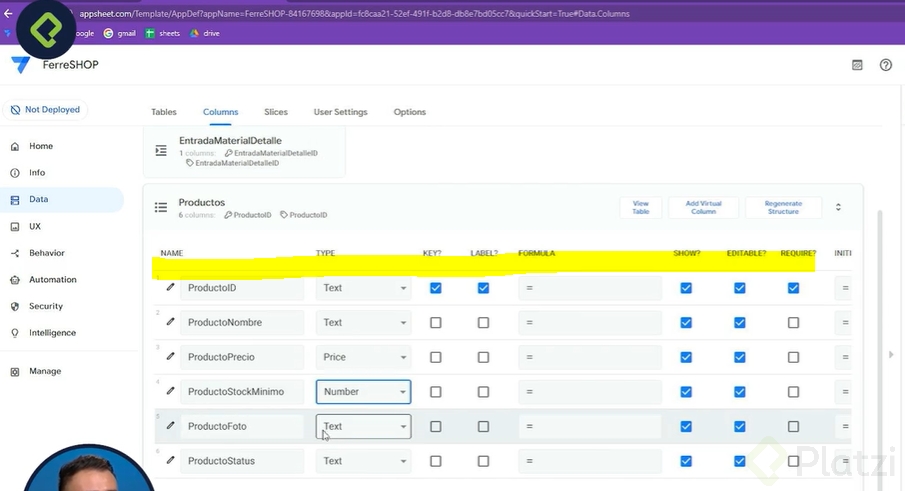Toggle the REQUIRE checkbox for ProductoPrecio
905x491 pixels.
click(x=793, y=357)
